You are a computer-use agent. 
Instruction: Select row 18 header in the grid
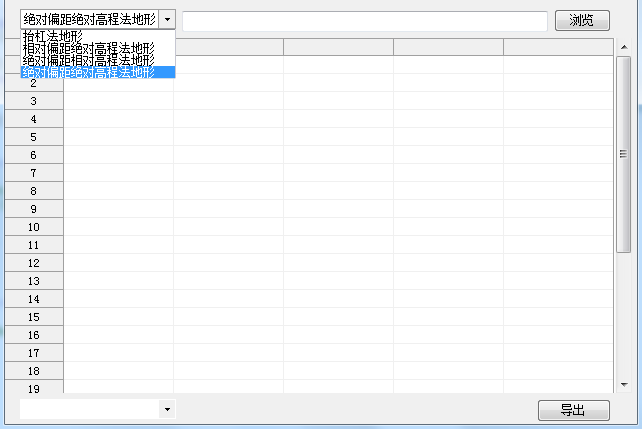point(33,371)
